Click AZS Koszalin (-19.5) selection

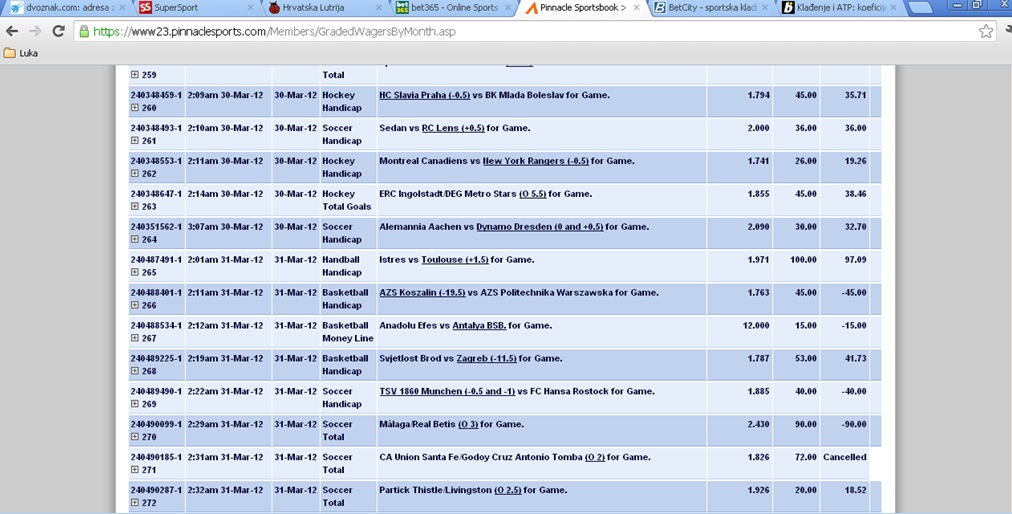(x=423, y=293)
